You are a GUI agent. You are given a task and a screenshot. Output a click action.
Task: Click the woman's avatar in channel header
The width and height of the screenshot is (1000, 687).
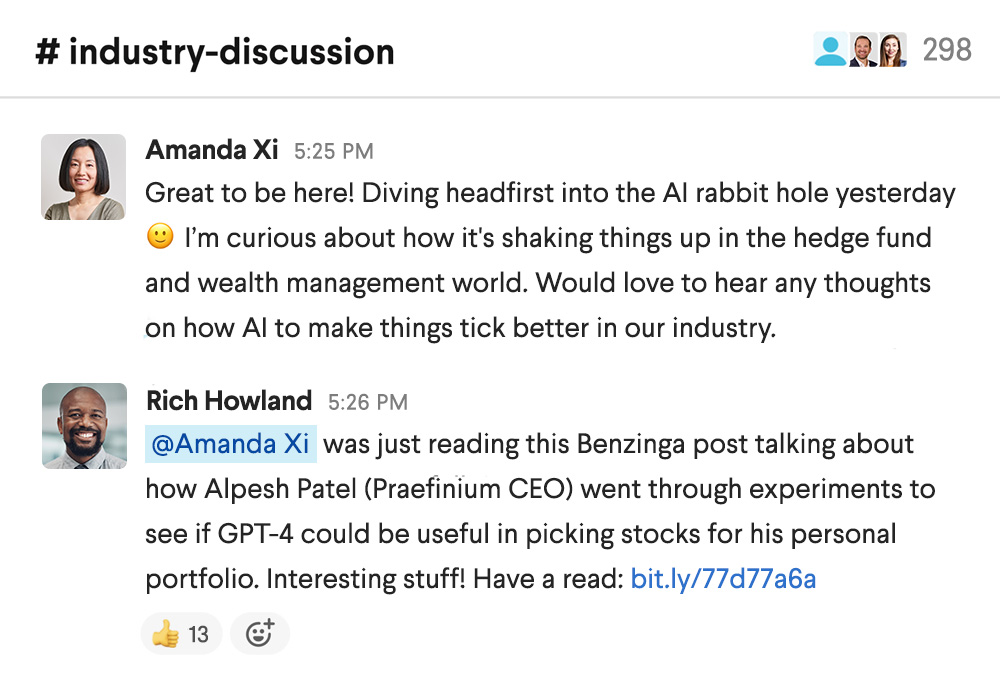click(x=892, y=50)
